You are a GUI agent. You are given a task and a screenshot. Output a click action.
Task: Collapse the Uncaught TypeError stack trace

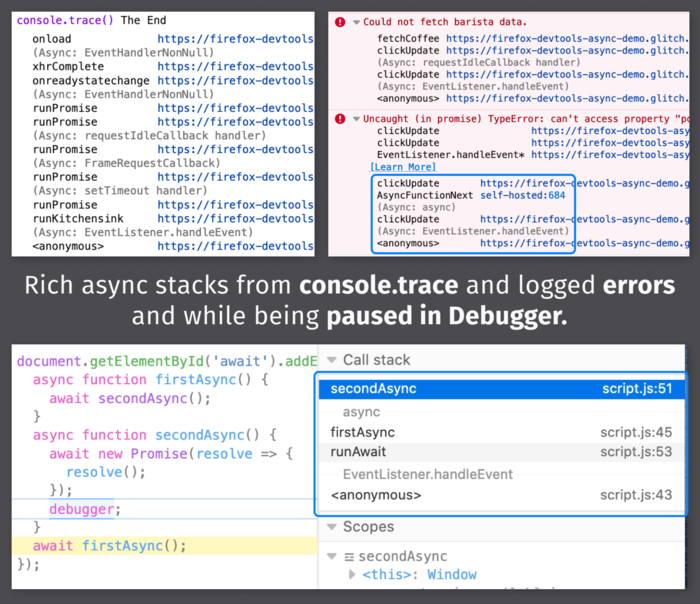coord(355,119)
